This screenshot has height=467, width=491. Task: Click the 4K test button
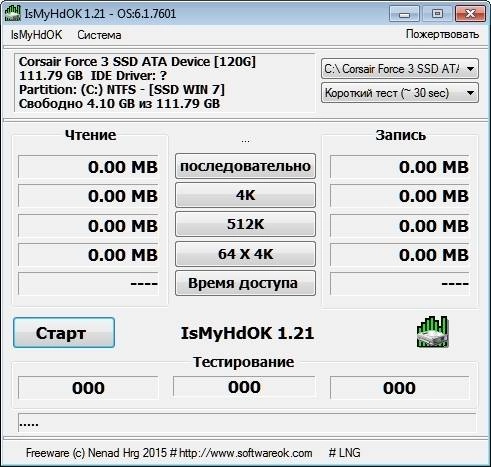tap(245, 195)
